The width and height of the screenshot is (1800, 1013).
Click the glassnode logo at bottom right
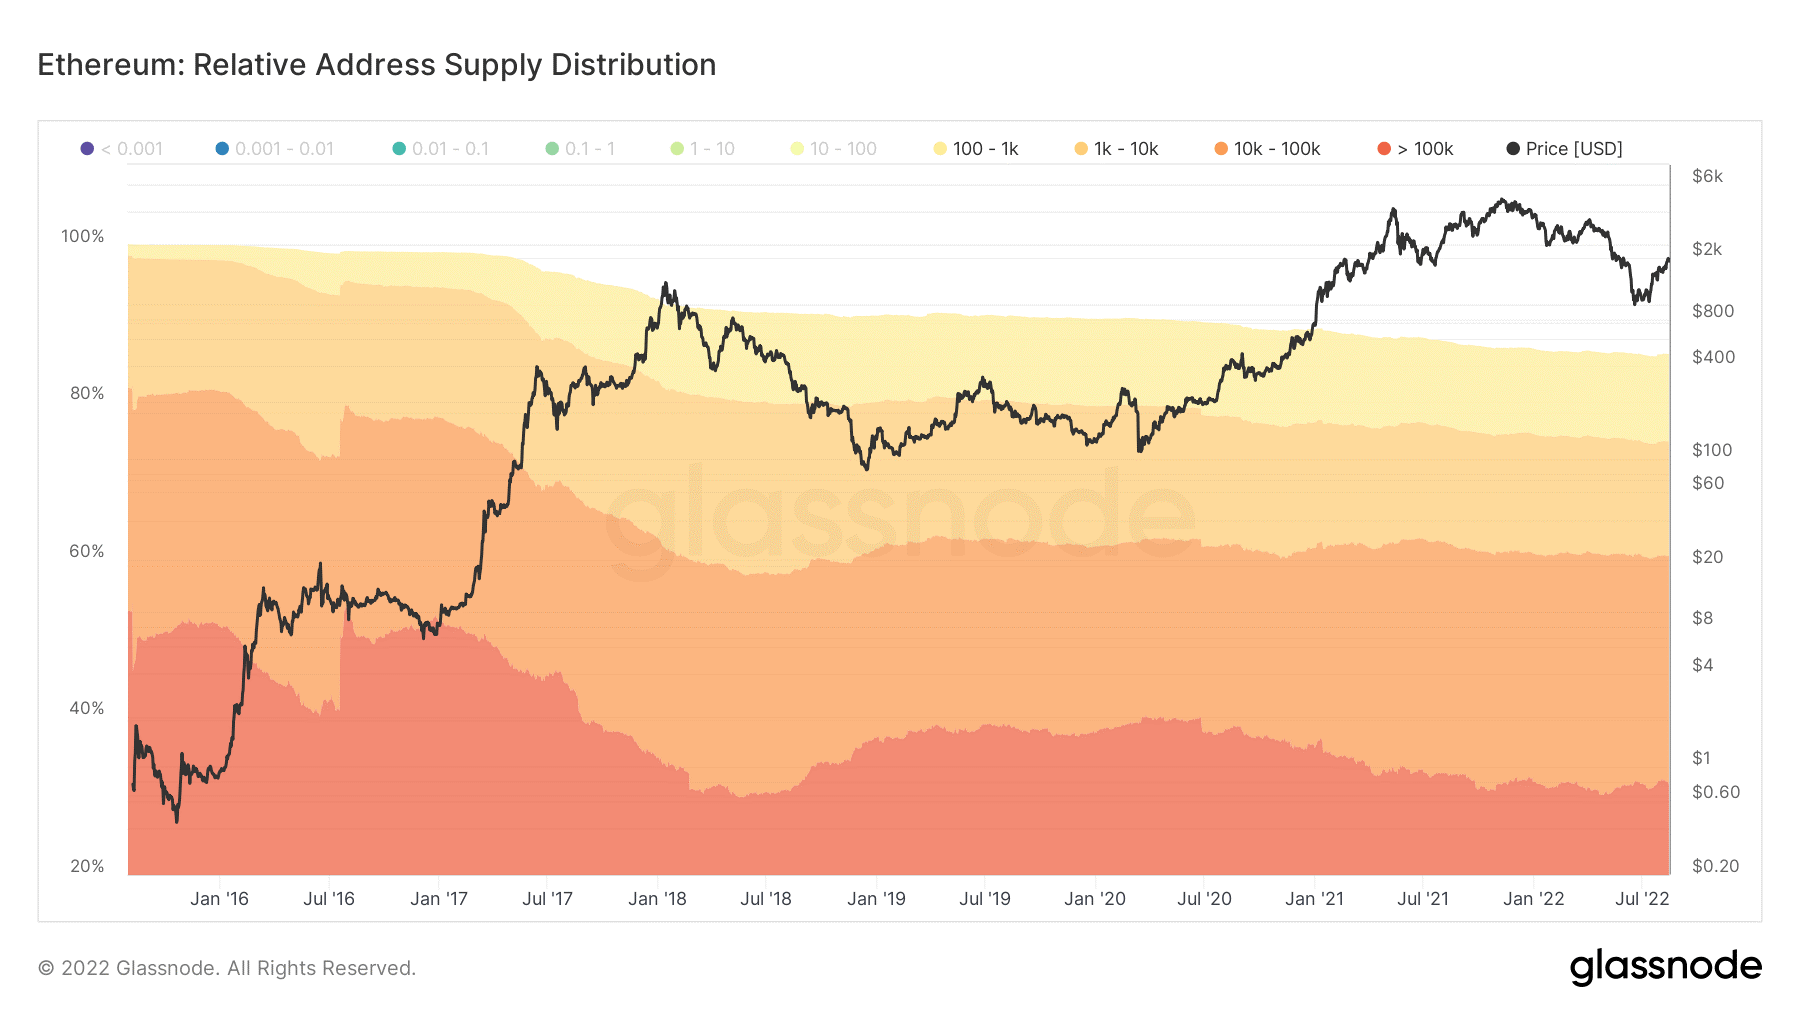(x=1665, y=967)
